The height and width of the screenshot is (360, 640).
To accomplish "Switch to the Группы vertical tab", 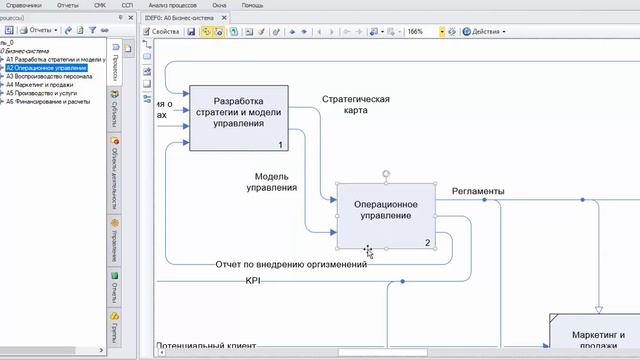I will (x=115, y=328).
